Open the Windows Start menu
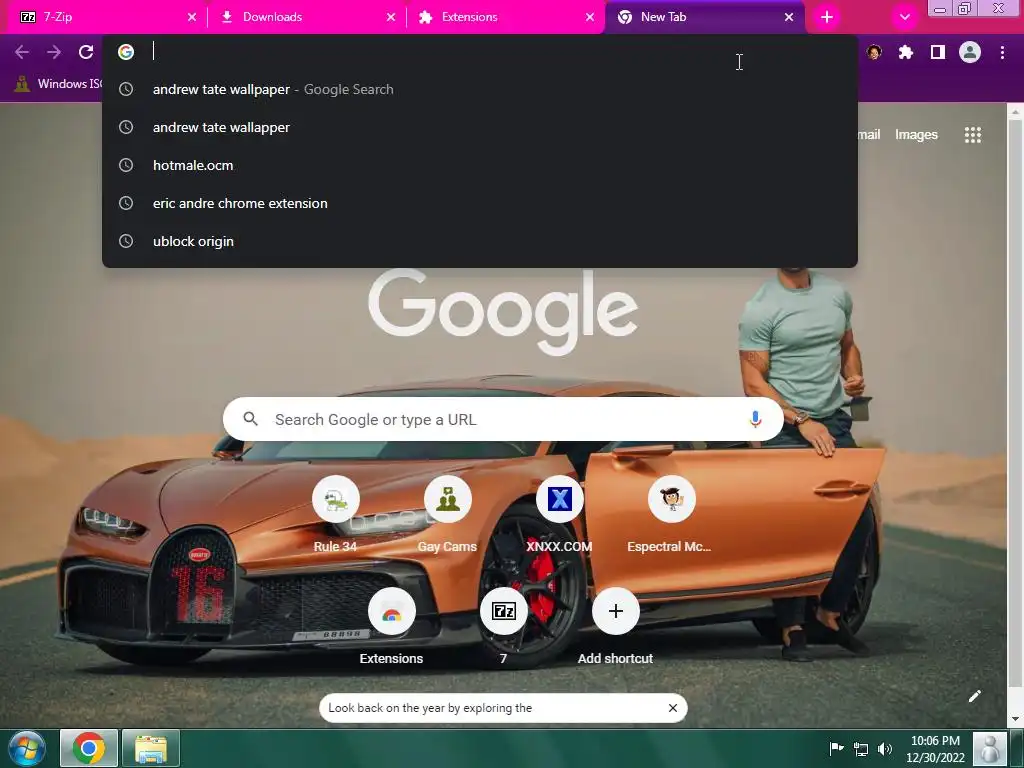This screenshot has height=768, width=1024. pos(26,749)
